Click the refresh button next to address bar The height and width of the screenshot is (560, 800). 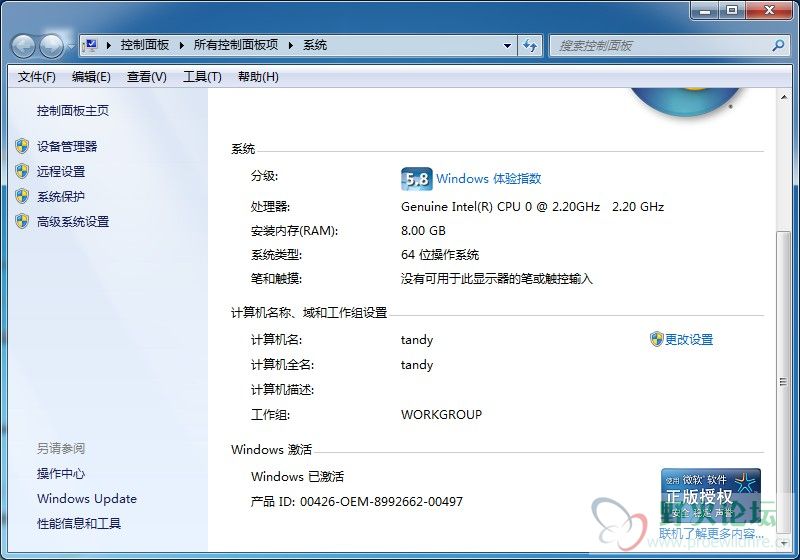click(x=530, y=46)
